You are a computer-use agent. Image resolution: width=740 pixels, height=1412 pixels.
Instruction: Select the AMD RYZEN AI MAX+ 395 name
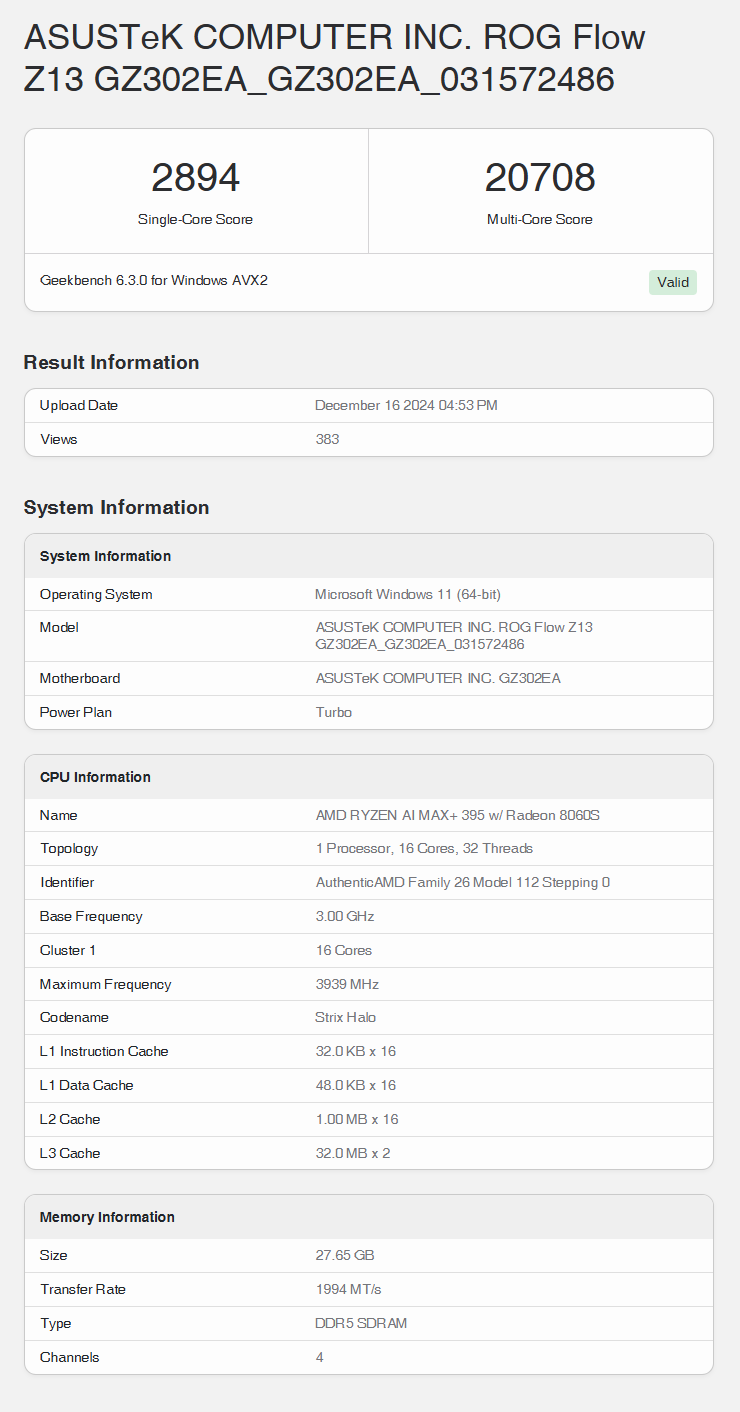click(457, 815)
